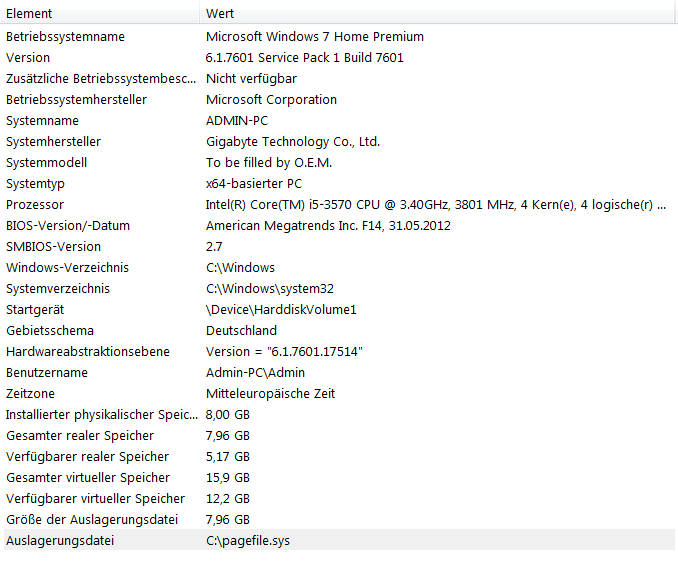Click the value Deutschland
The height and width of the screenshot is (577, 678).
241,331
